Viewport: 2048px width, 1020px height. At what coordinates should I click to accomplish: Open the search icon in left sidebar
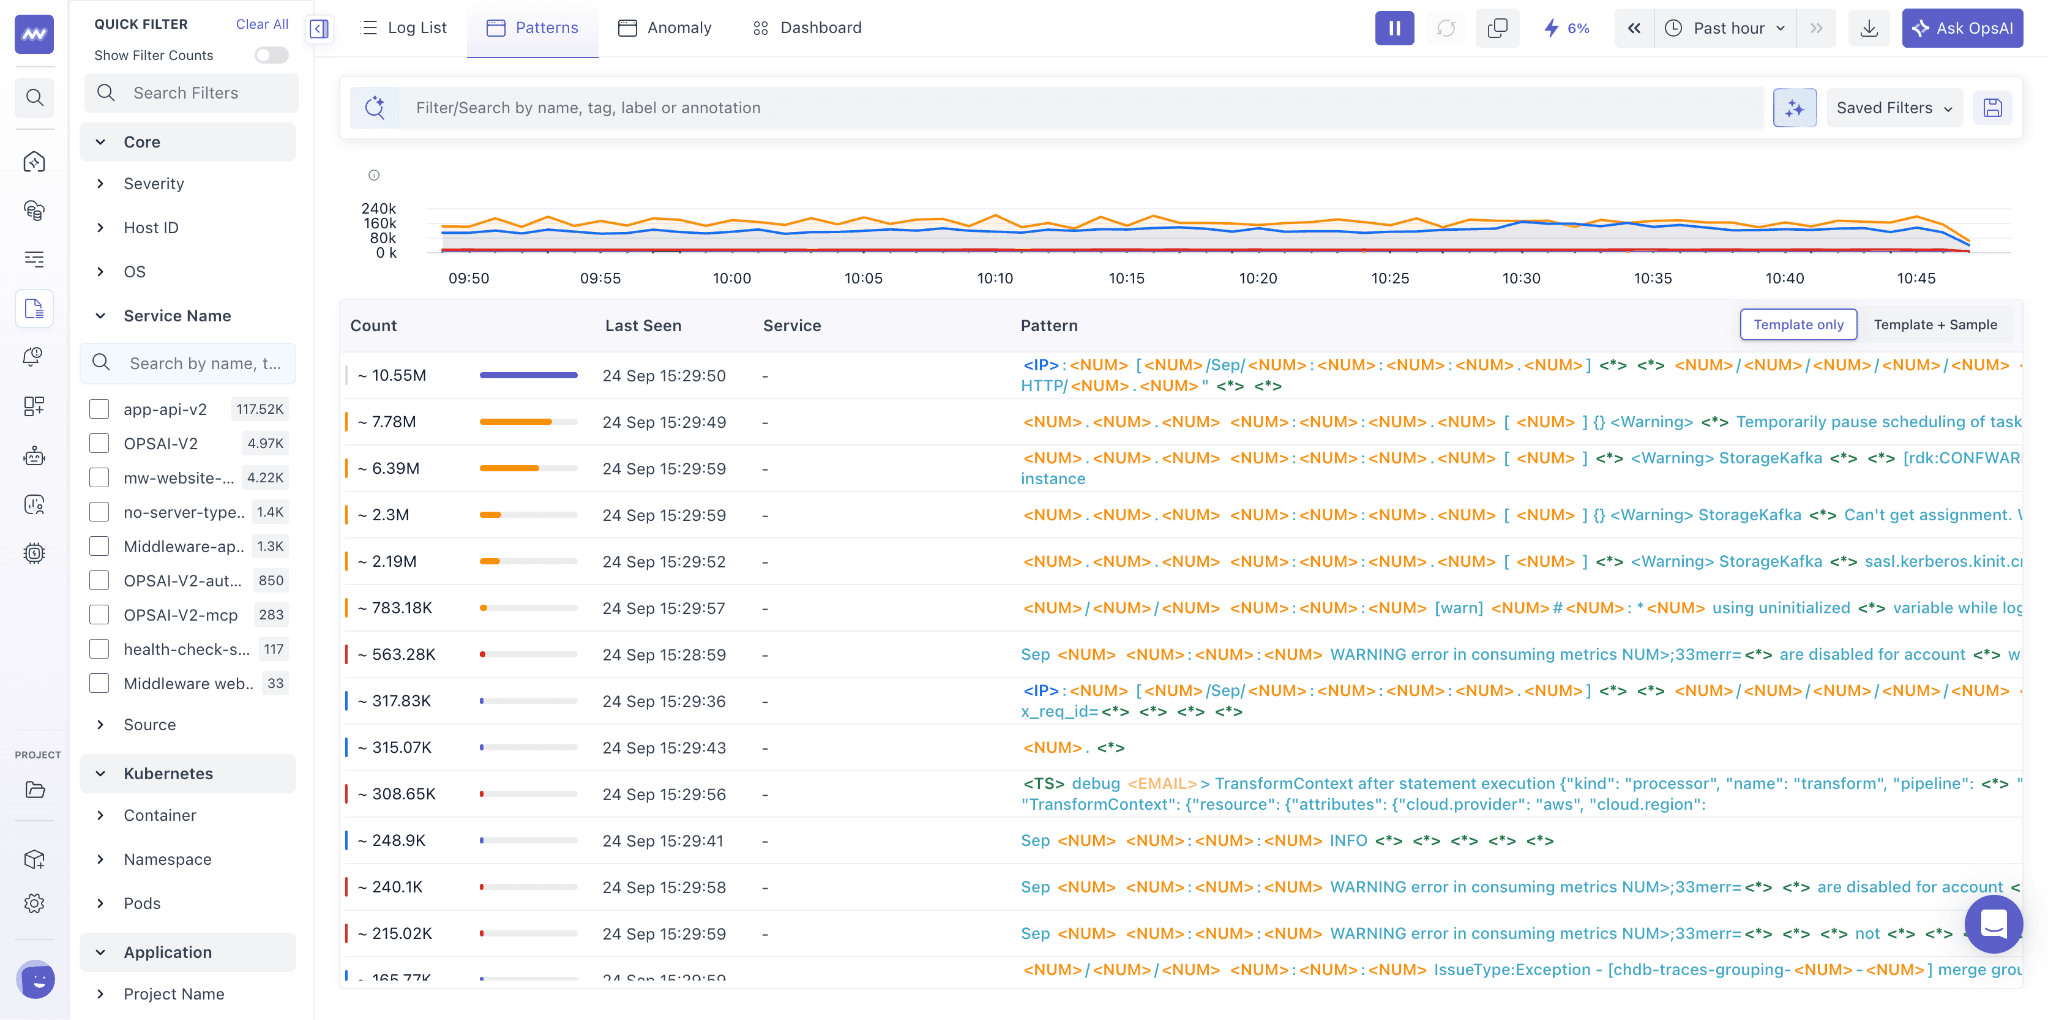pos(34,97)
